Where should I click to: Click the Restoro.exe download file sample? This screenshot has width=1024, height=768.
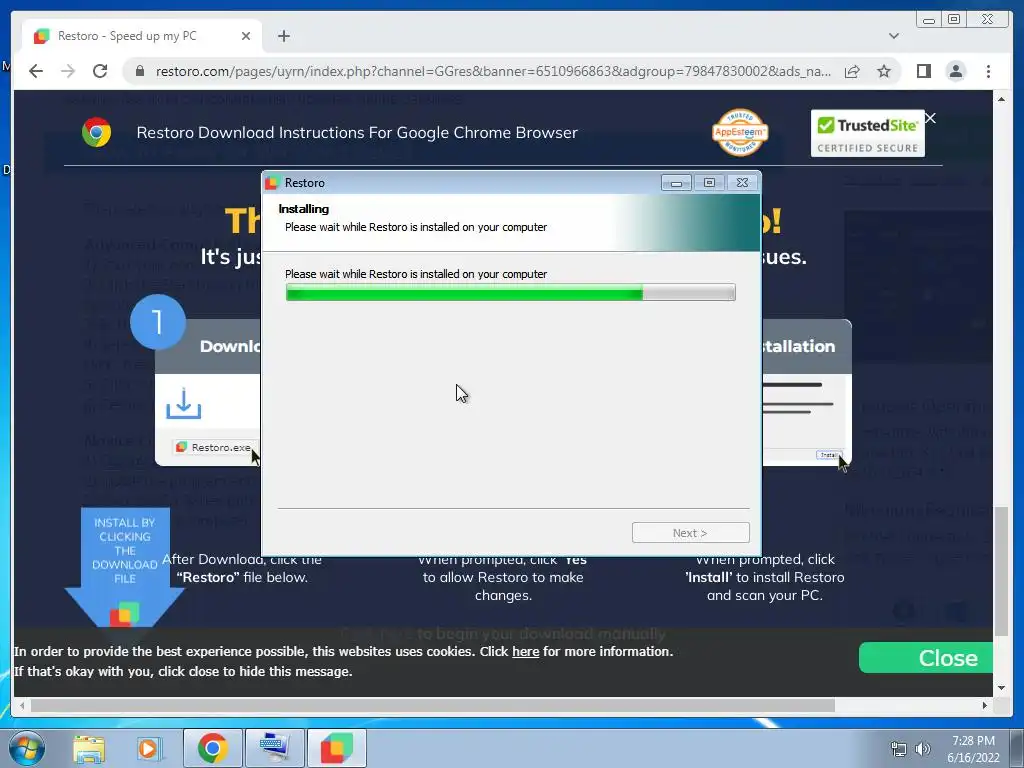(x=214, y=447)
